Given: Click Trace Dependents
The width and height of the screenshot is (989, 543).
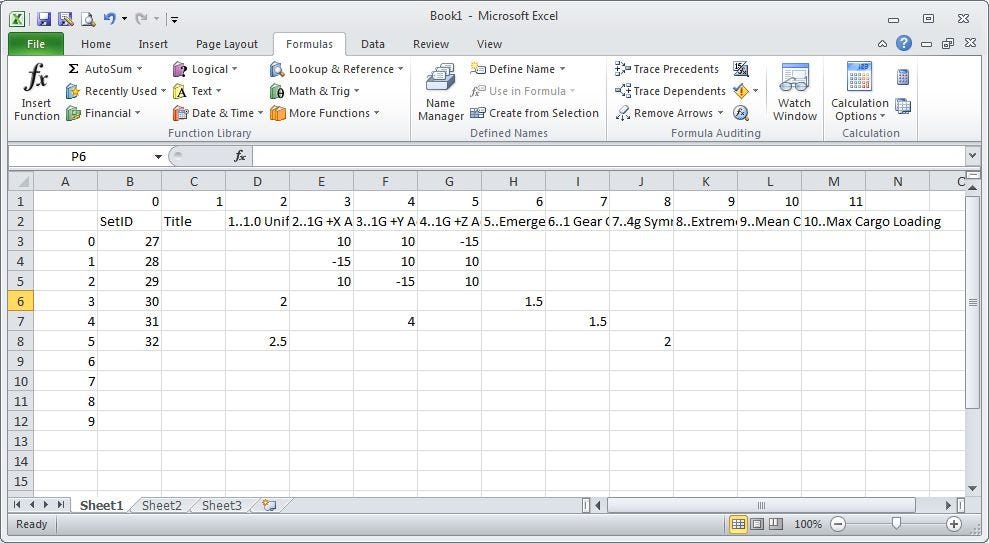Looking at the screenshot, I should coord(670,91).
